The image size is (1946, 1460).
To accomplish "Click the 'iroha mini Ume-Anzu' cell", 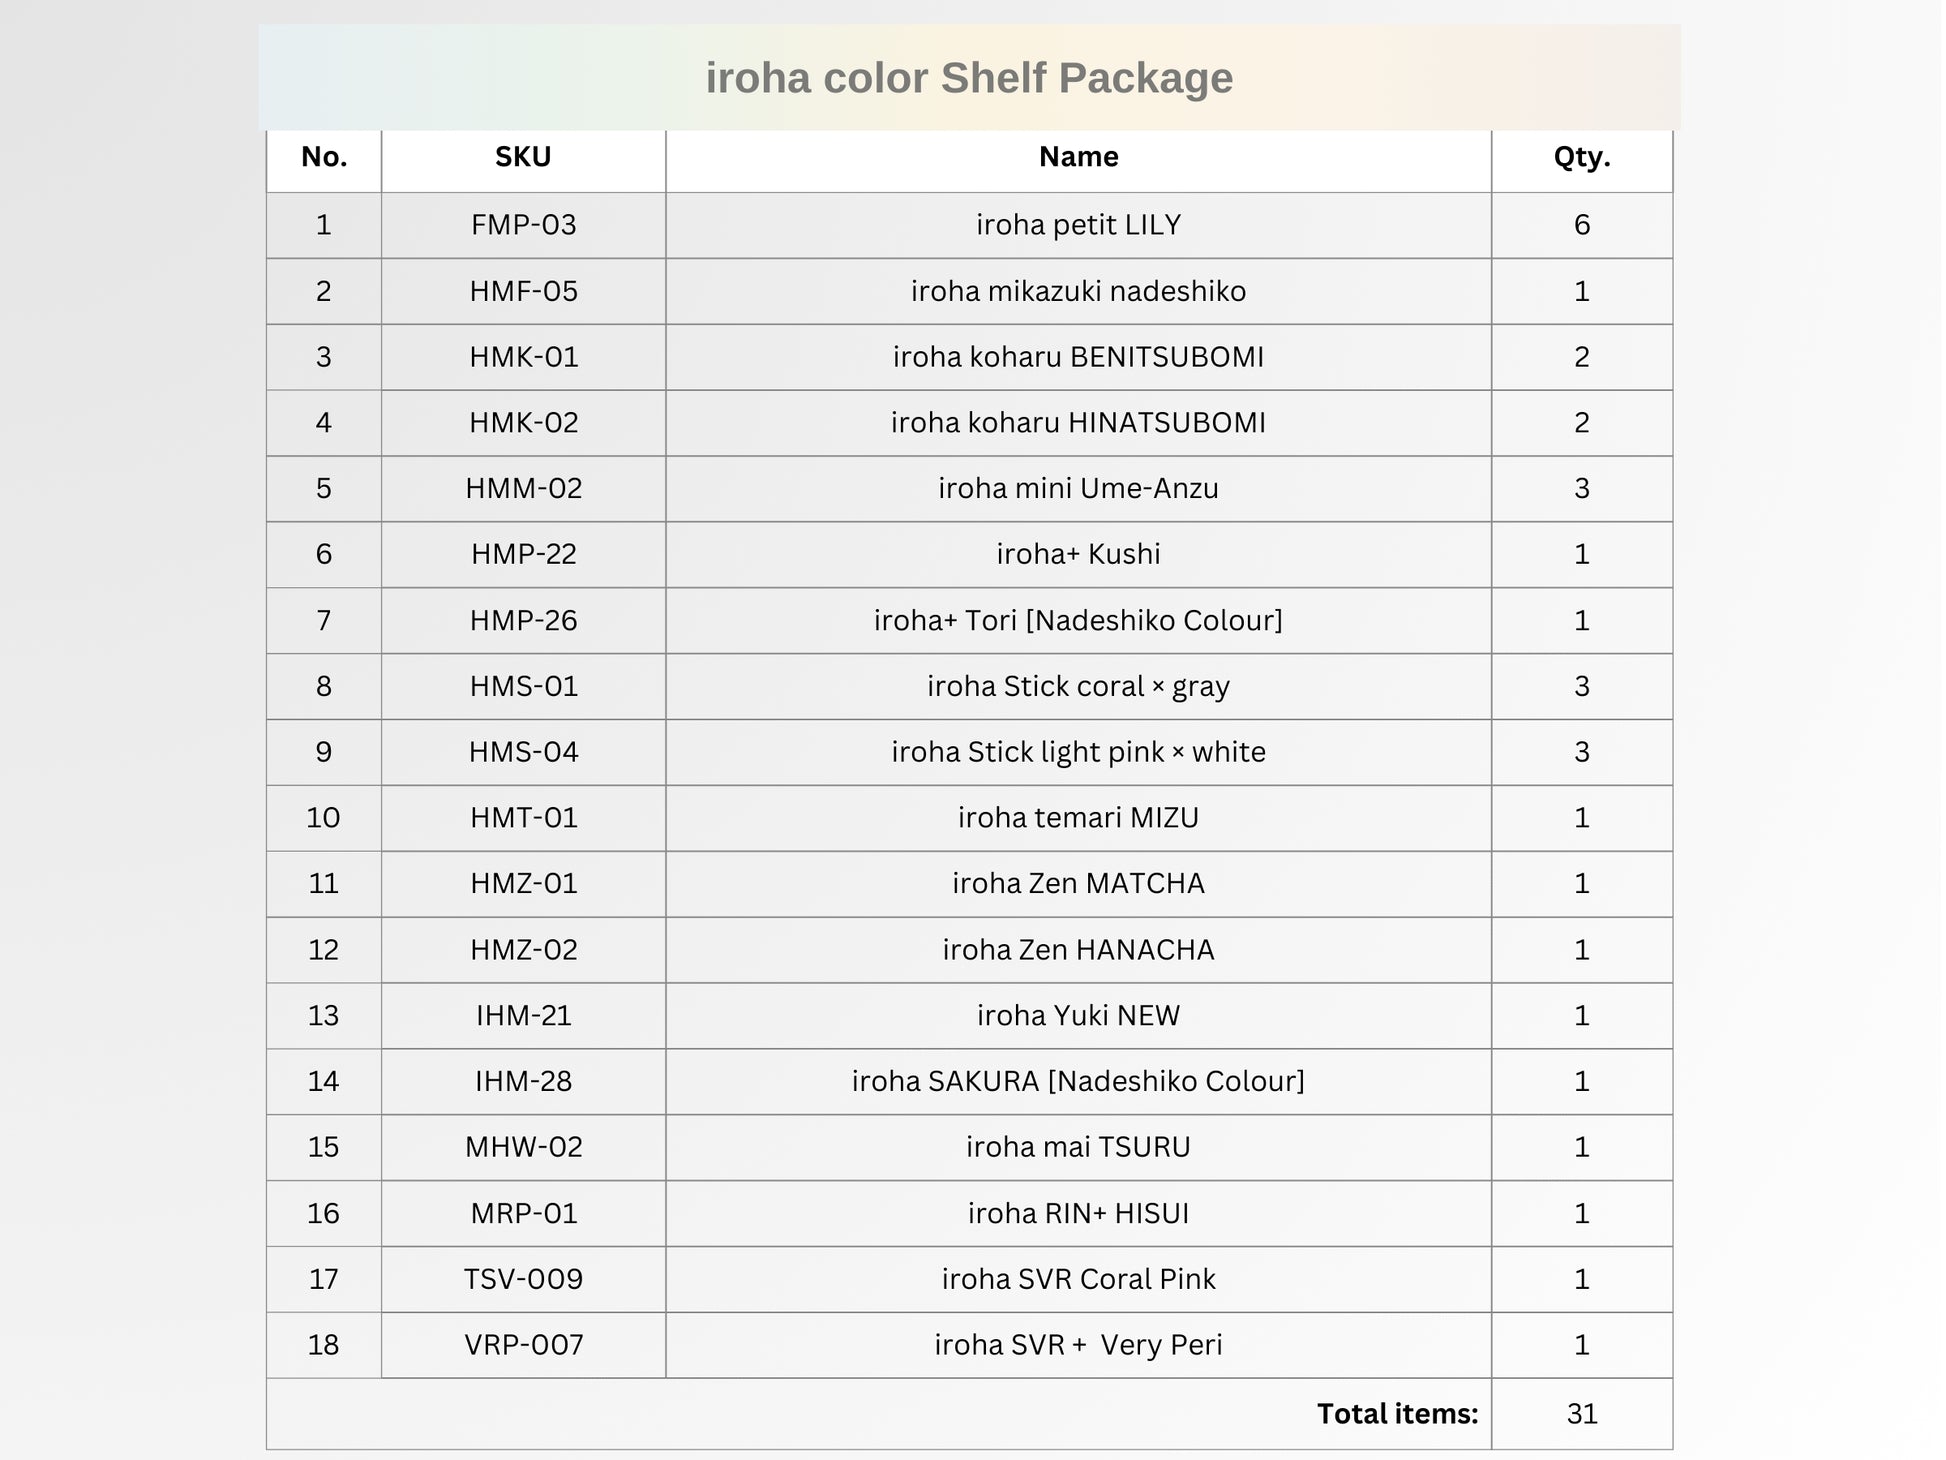I will tap(1078, 489).
